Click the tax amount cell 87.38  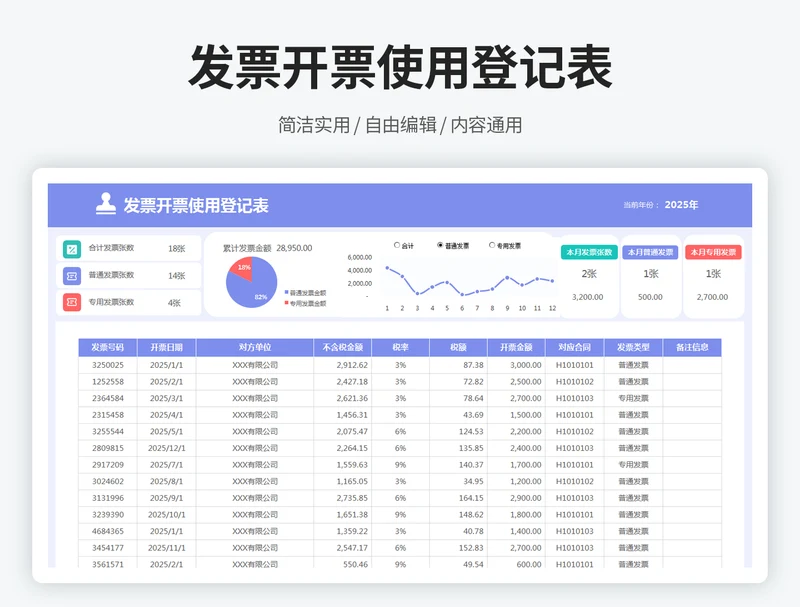(458, 365)
